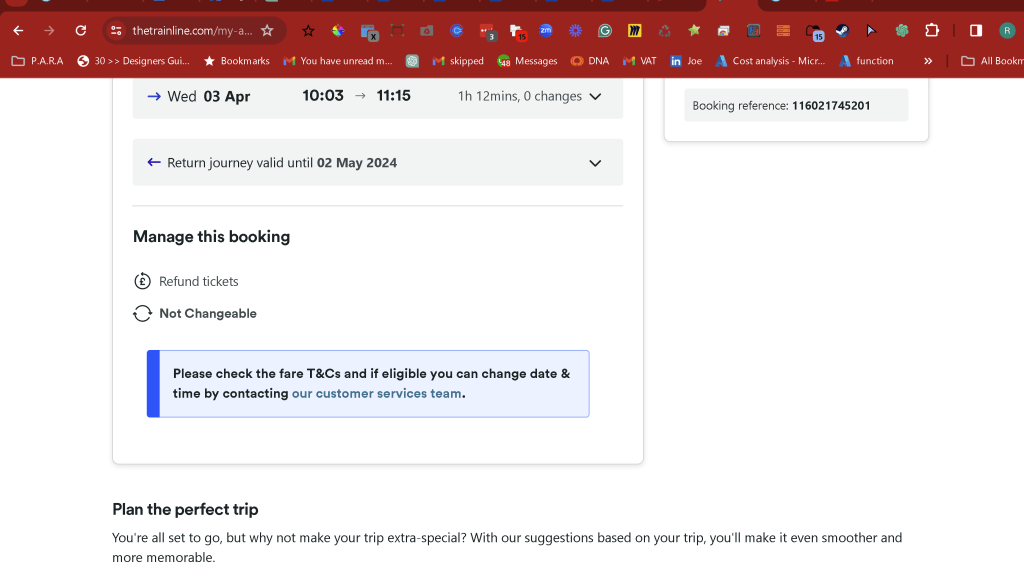Open the Miro extension icon
This screenshot has width=1024, height=584.
[x=635, y=31]
